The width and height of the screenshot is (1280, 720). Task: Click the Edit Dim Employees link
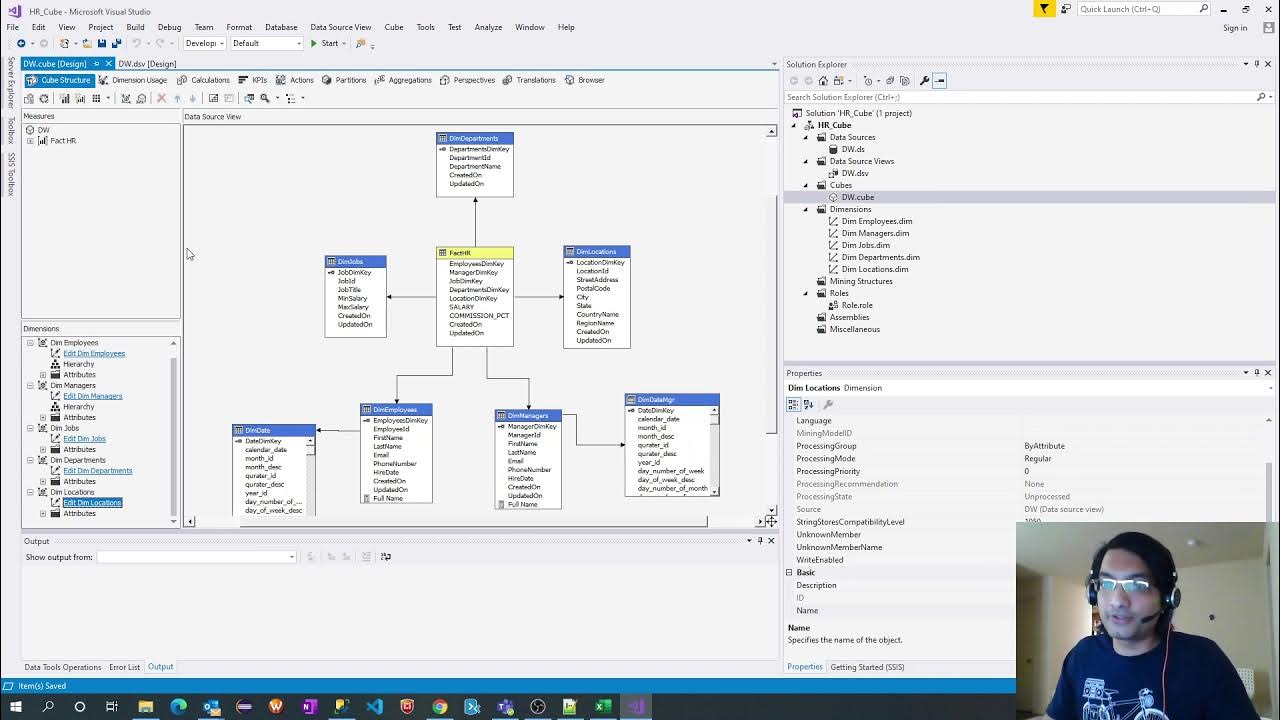94,354
